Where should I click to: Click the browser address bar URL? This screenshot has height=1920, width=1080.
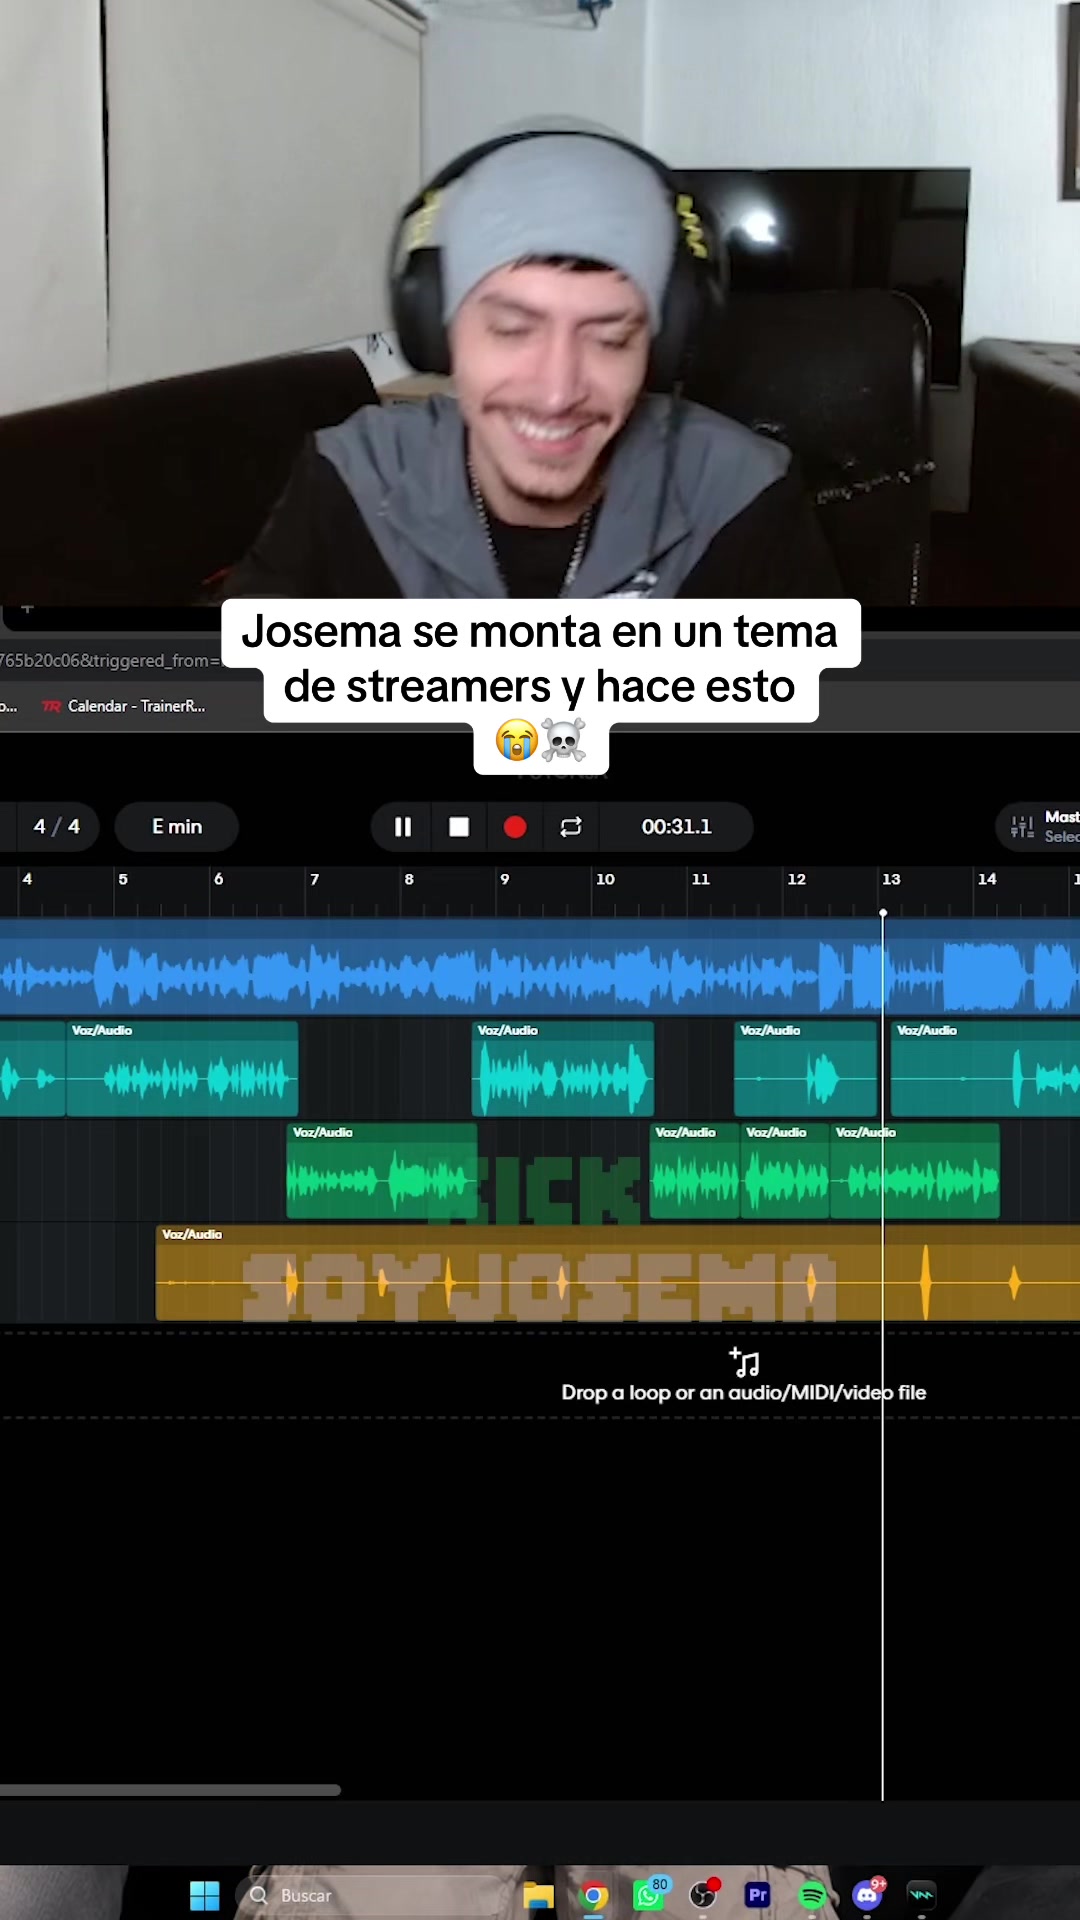110,660
